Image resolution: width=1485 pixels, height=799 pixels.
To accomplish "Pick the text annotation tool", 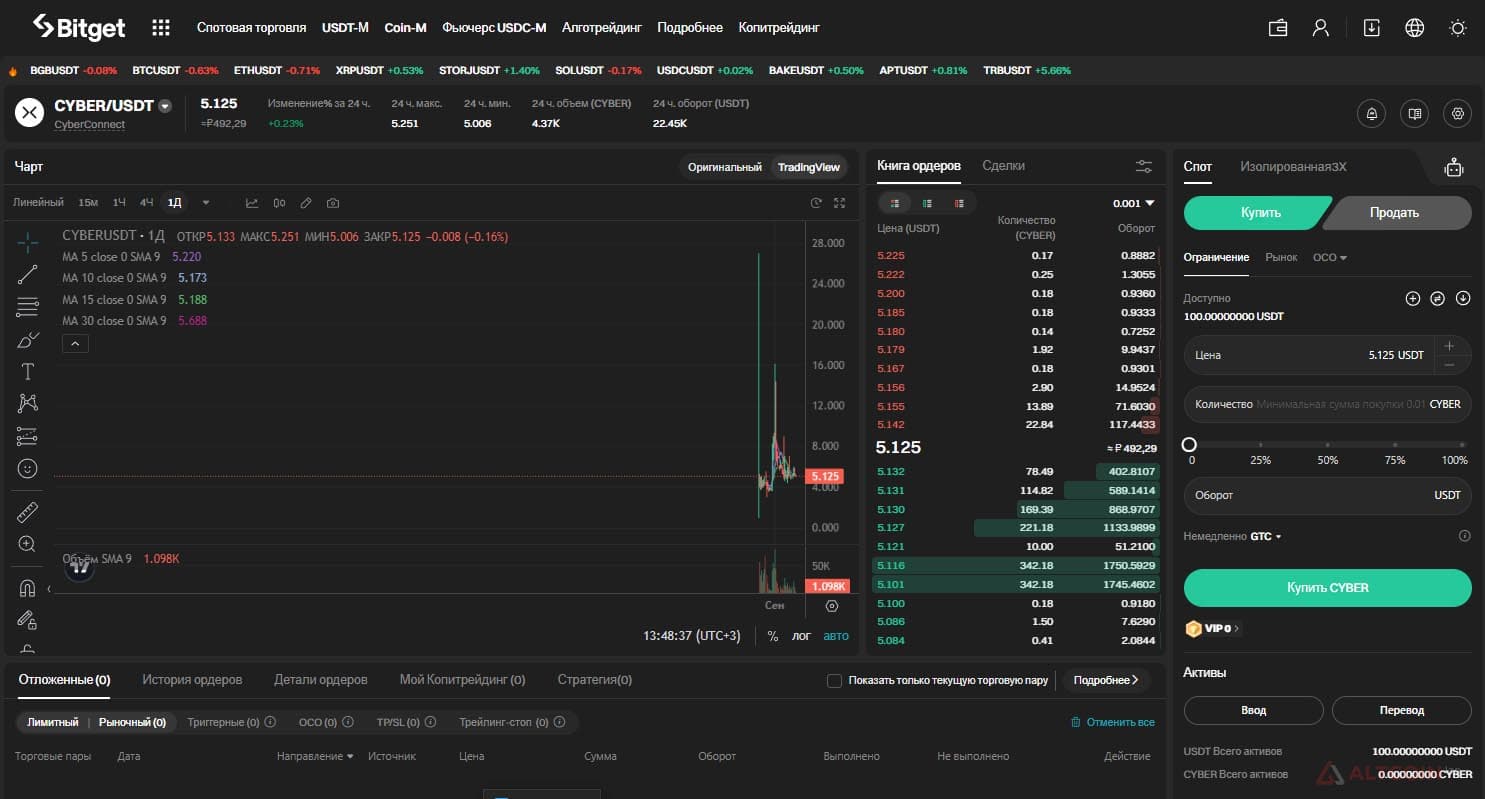I will tap(27, 372).
